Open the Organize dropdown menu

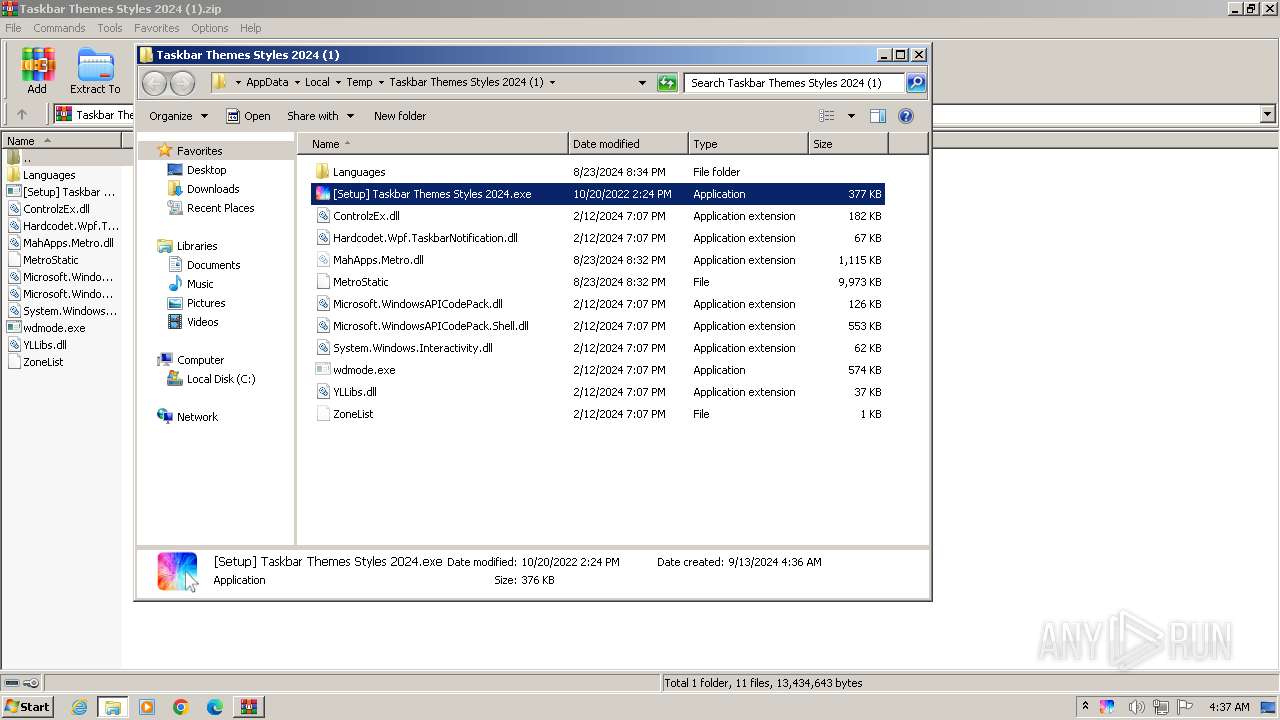click(178, 116)
